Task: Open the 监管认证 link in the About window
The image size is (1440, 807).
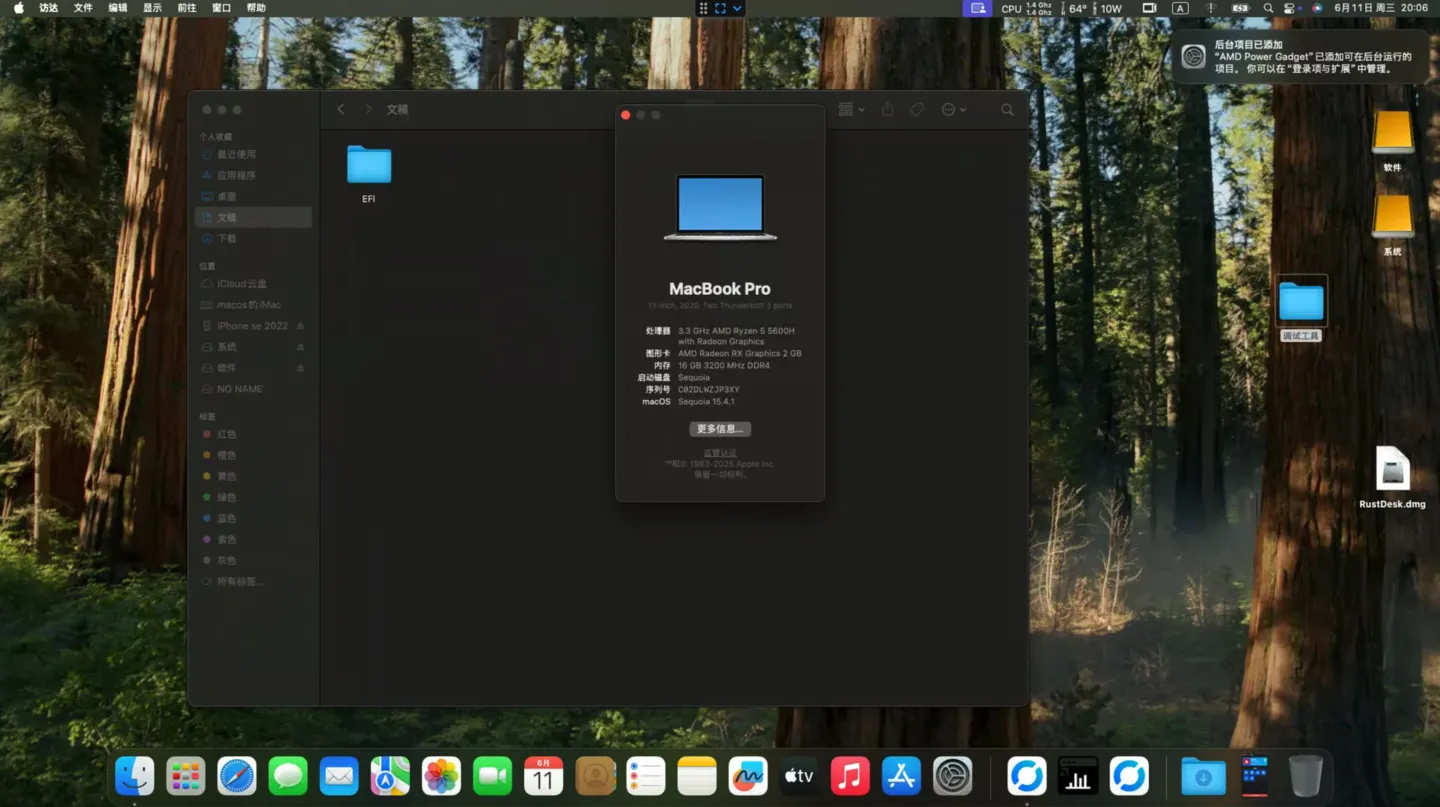Action: pyautogui.click(x=719, y=453)
